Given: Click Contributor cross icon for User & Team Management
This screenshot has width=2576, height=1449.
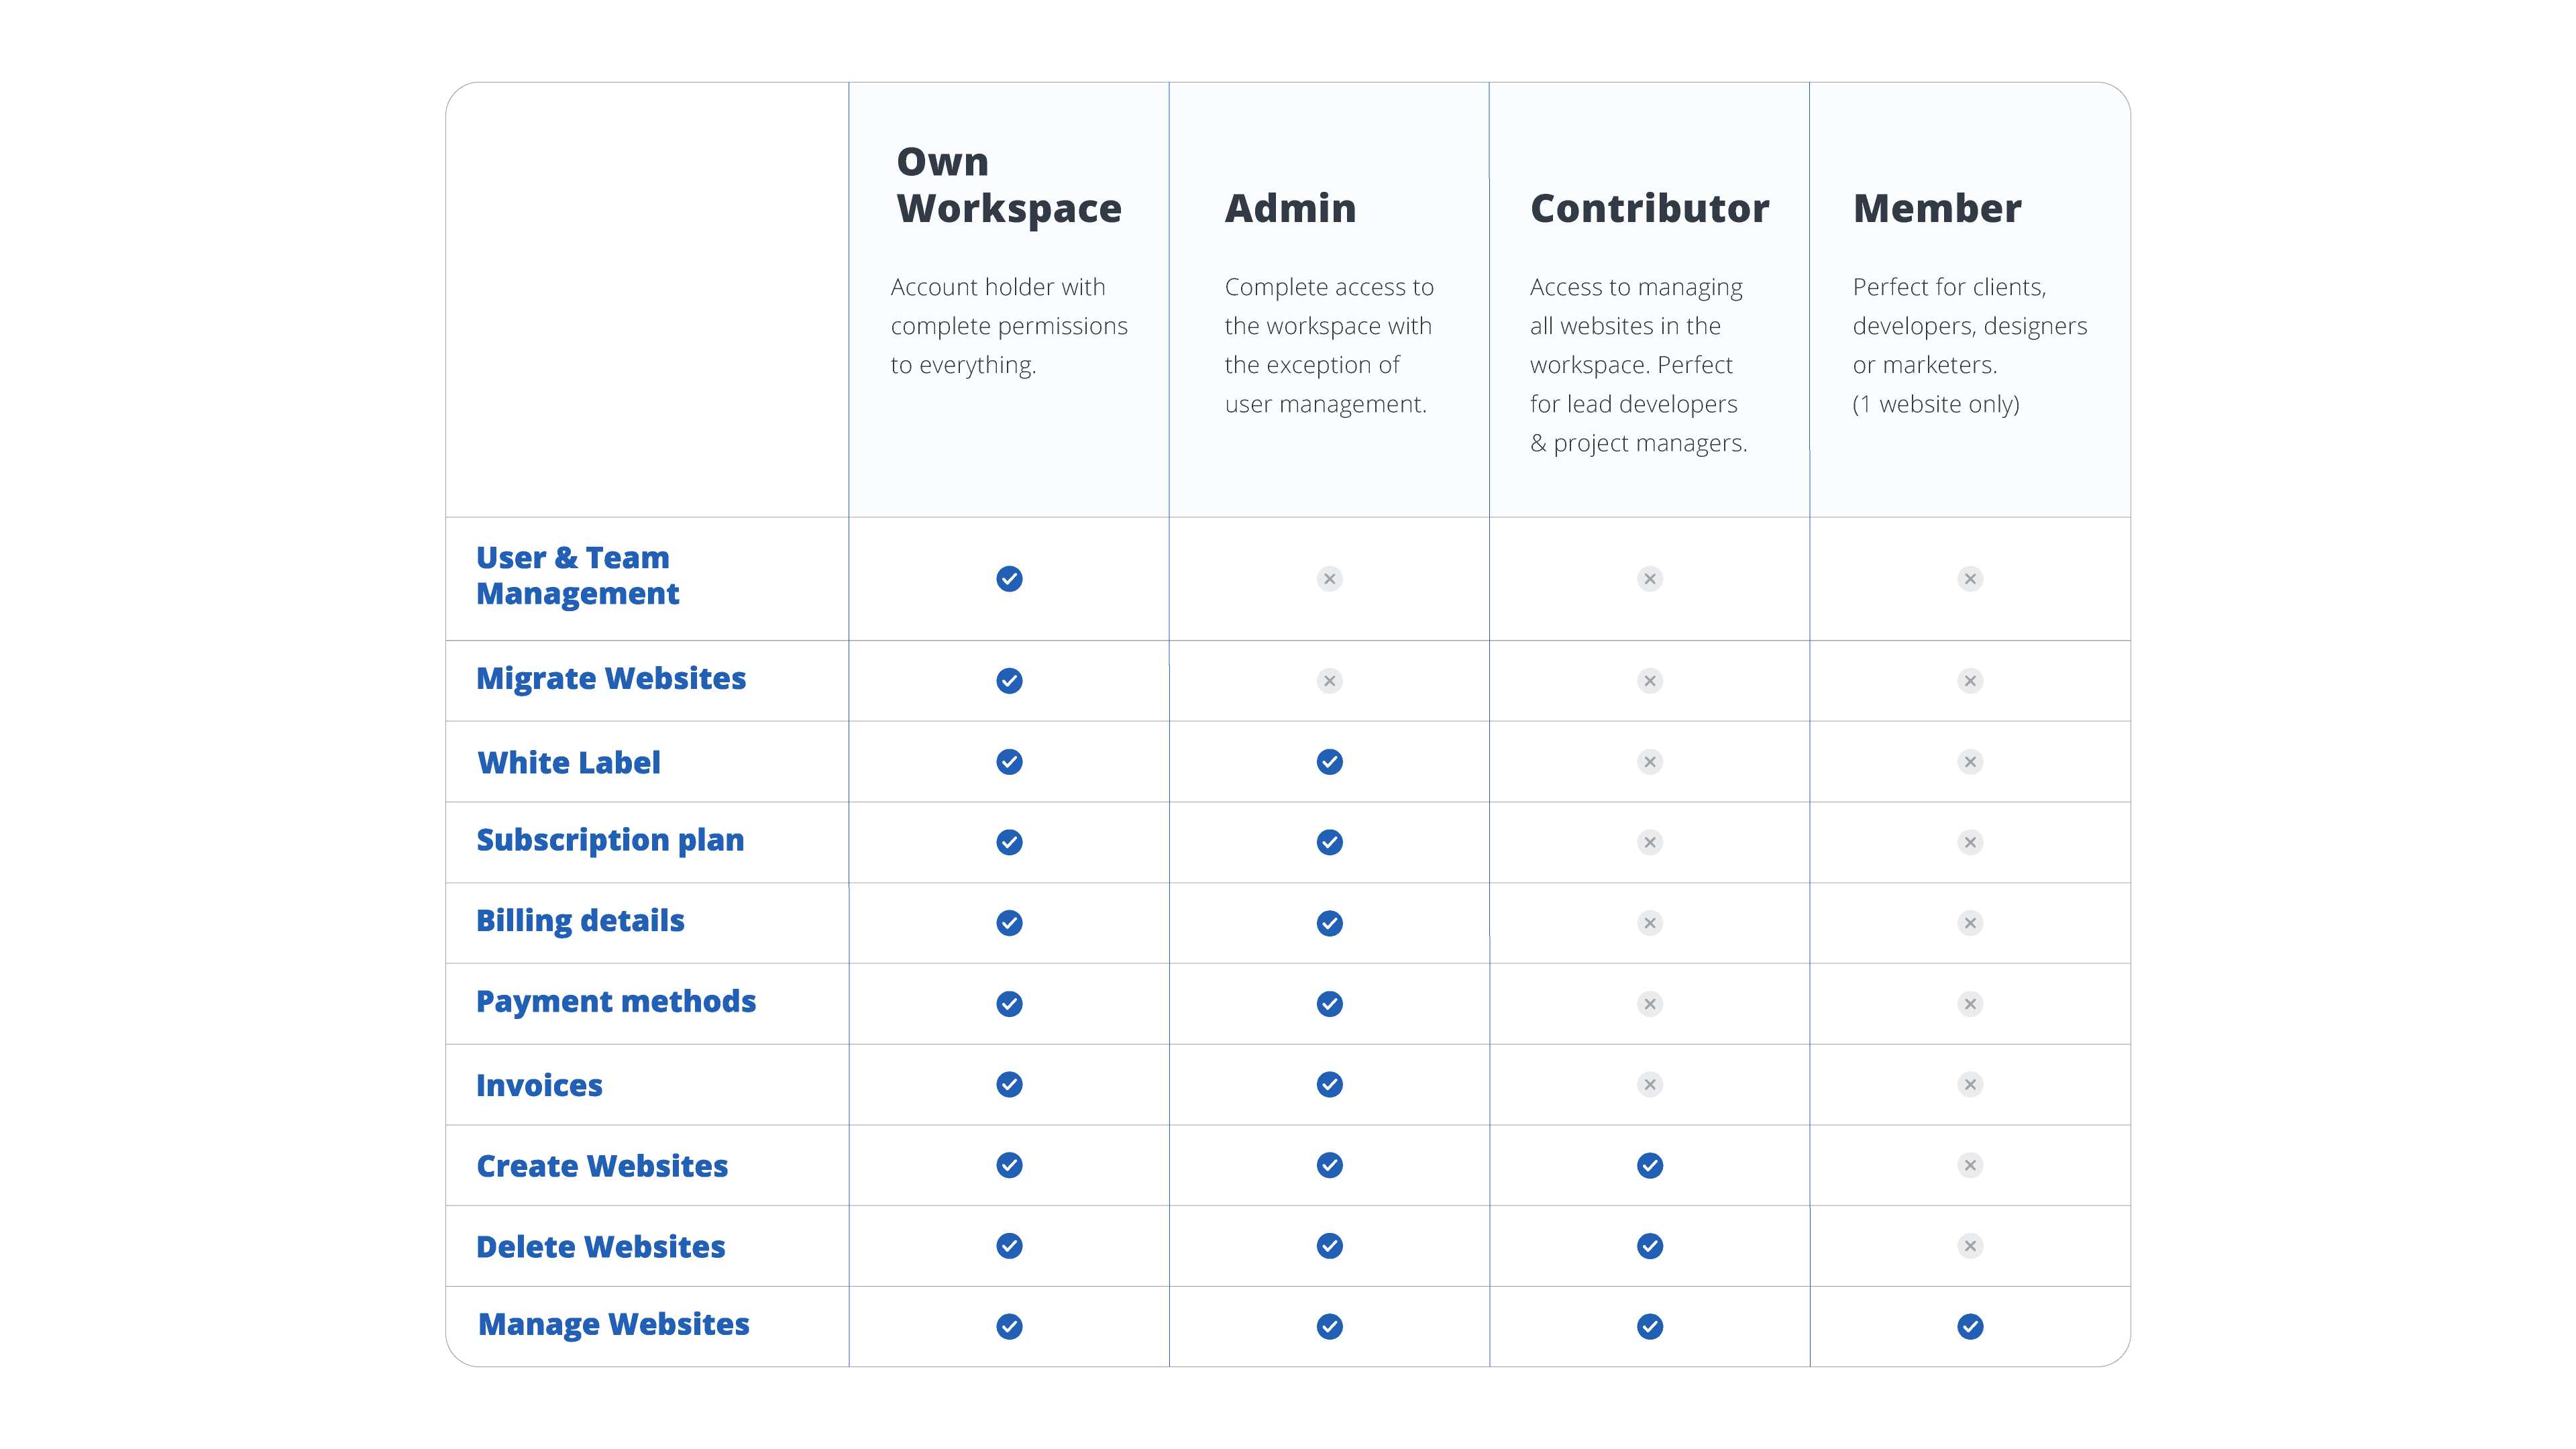Looking at the screenshot, I should pyautogui.click(x=1650, y=579).
